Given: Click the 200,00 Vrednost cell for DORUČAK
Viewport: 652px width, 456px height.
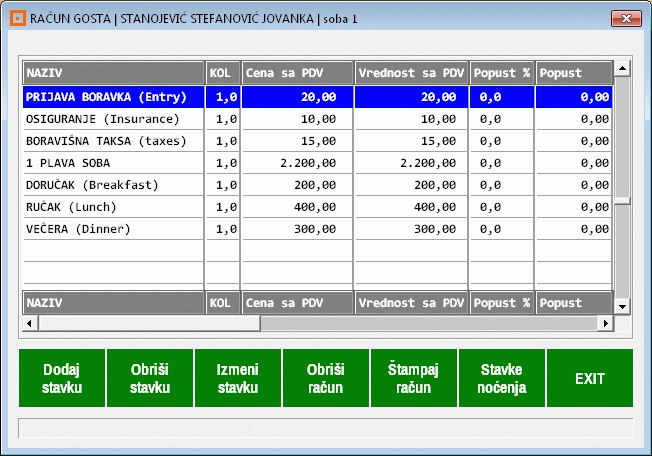Looking at the screenshot, I should (411, 185).
